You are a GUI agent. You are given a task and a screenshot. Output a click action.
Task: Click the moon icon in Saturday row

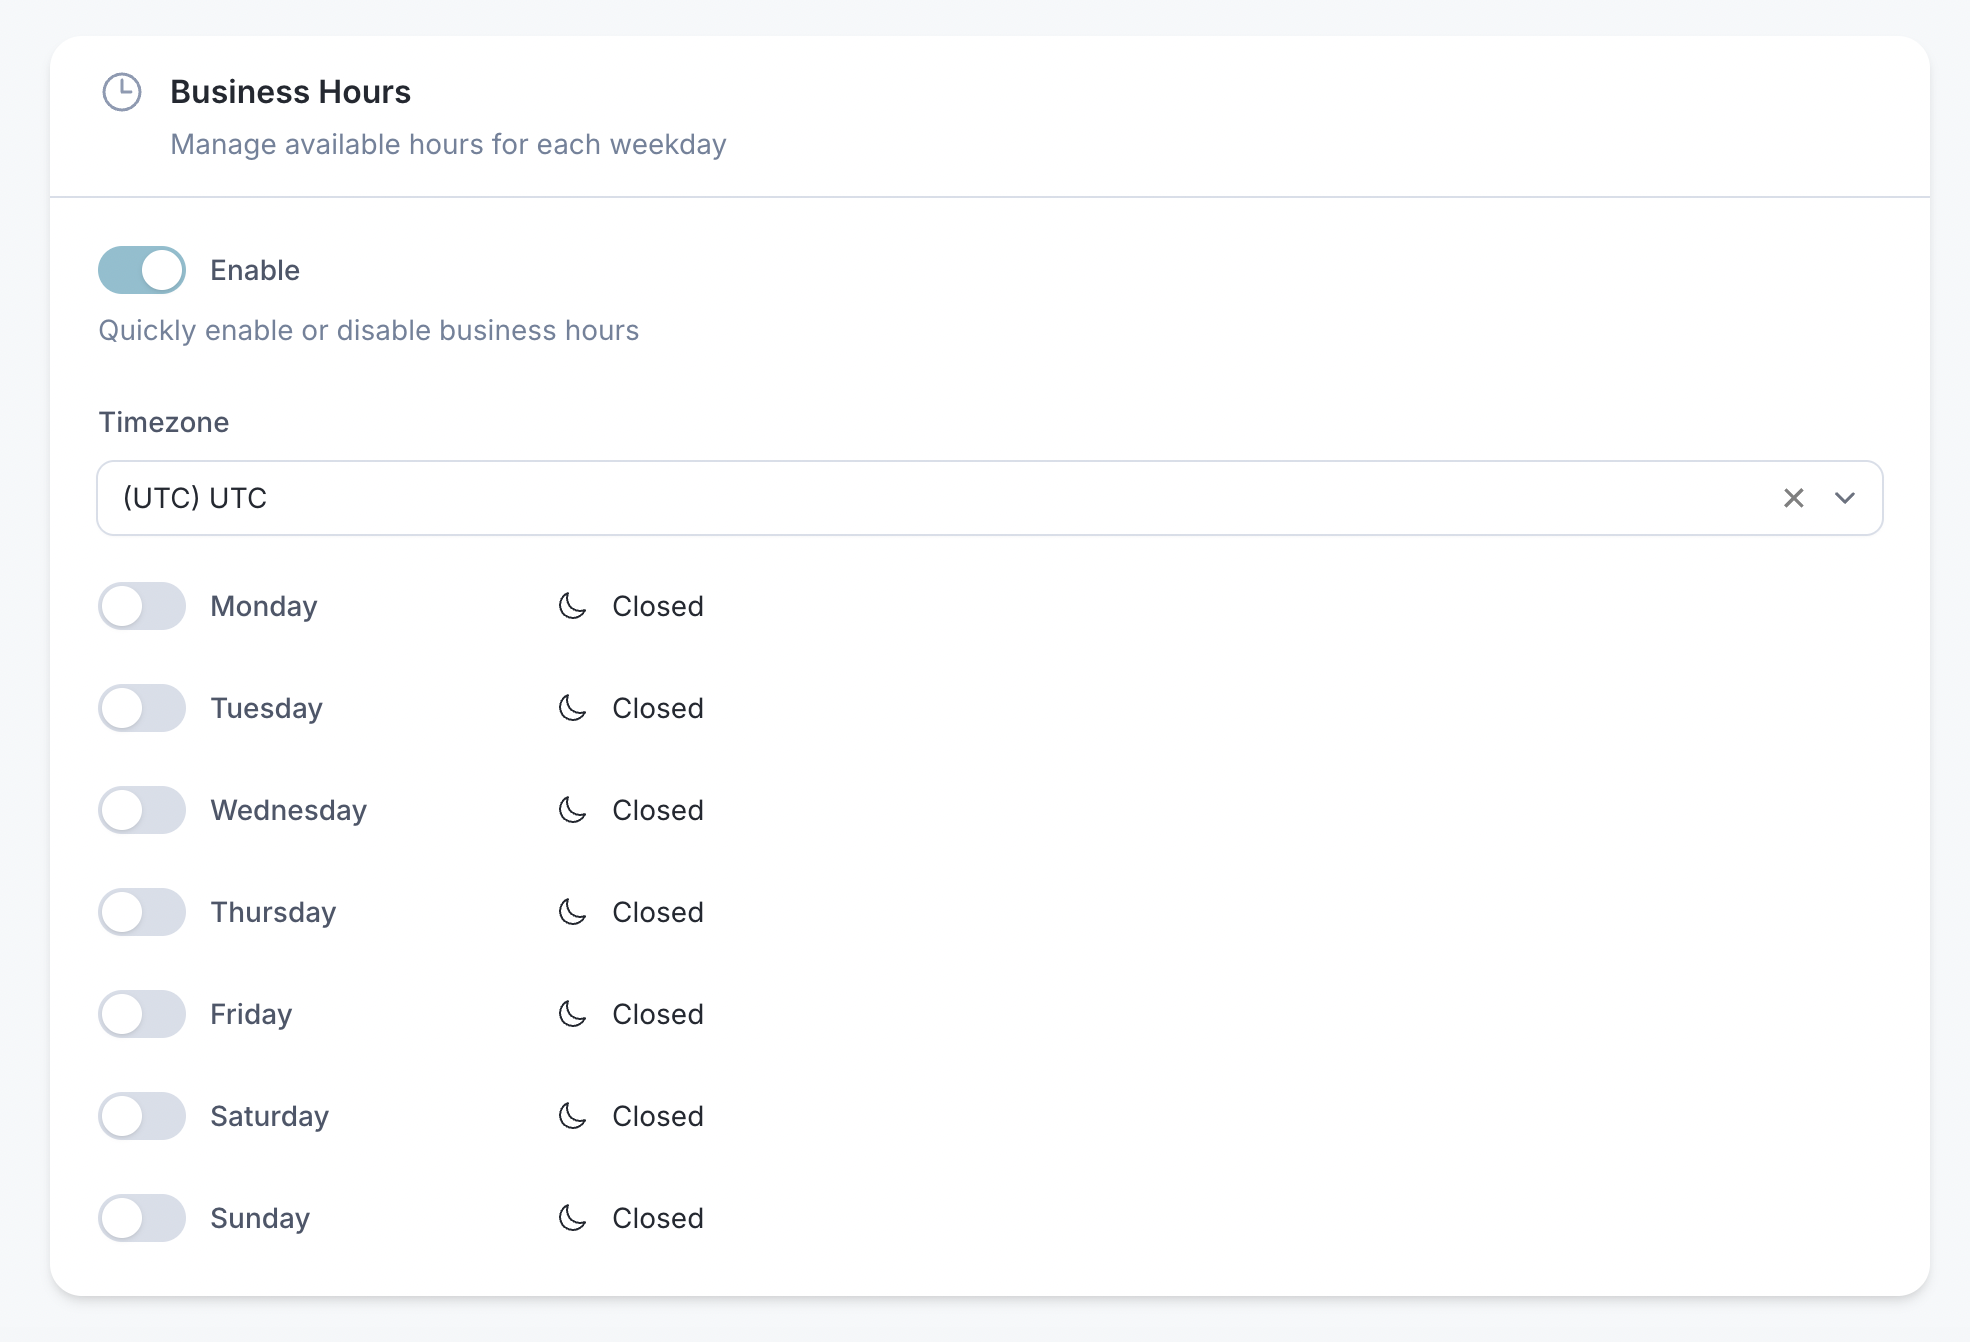(572, 1116)
